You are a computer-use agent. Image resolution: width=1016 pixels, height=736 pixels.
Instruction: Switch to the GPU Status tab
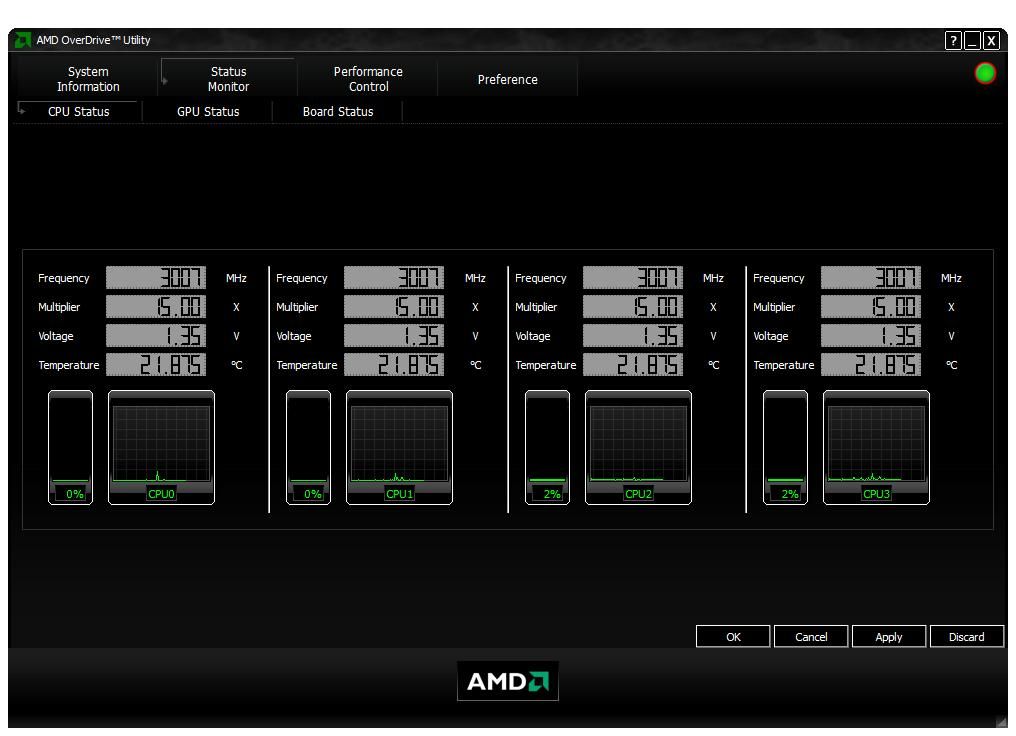coord(206,111)
